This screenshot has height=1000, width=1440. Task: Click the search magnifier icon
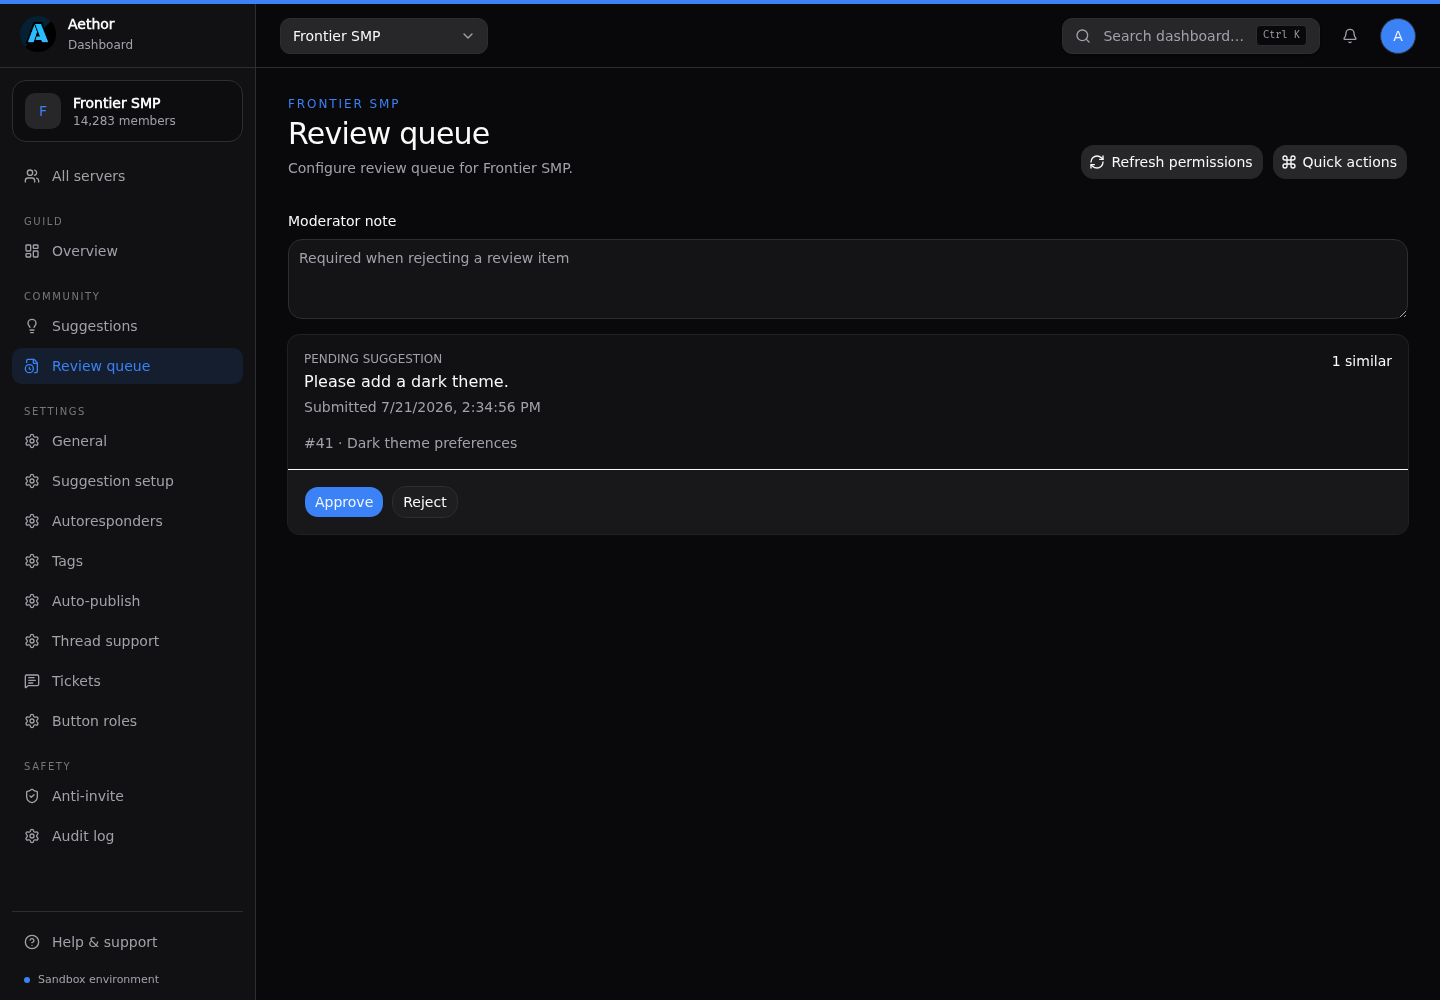click(1083, 36)
